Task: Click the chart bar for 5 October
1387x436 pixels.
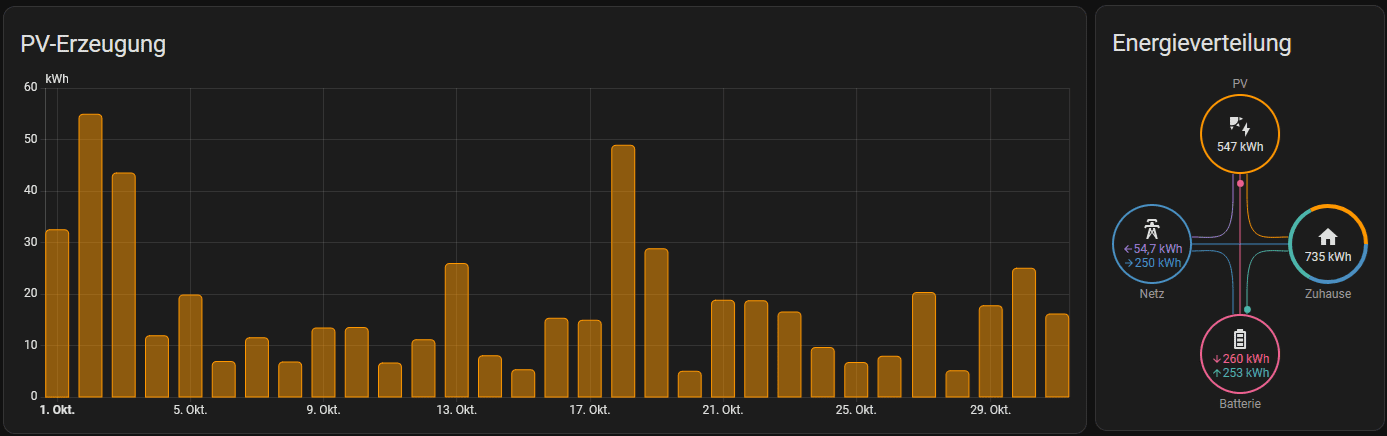Action: [190, 346]
